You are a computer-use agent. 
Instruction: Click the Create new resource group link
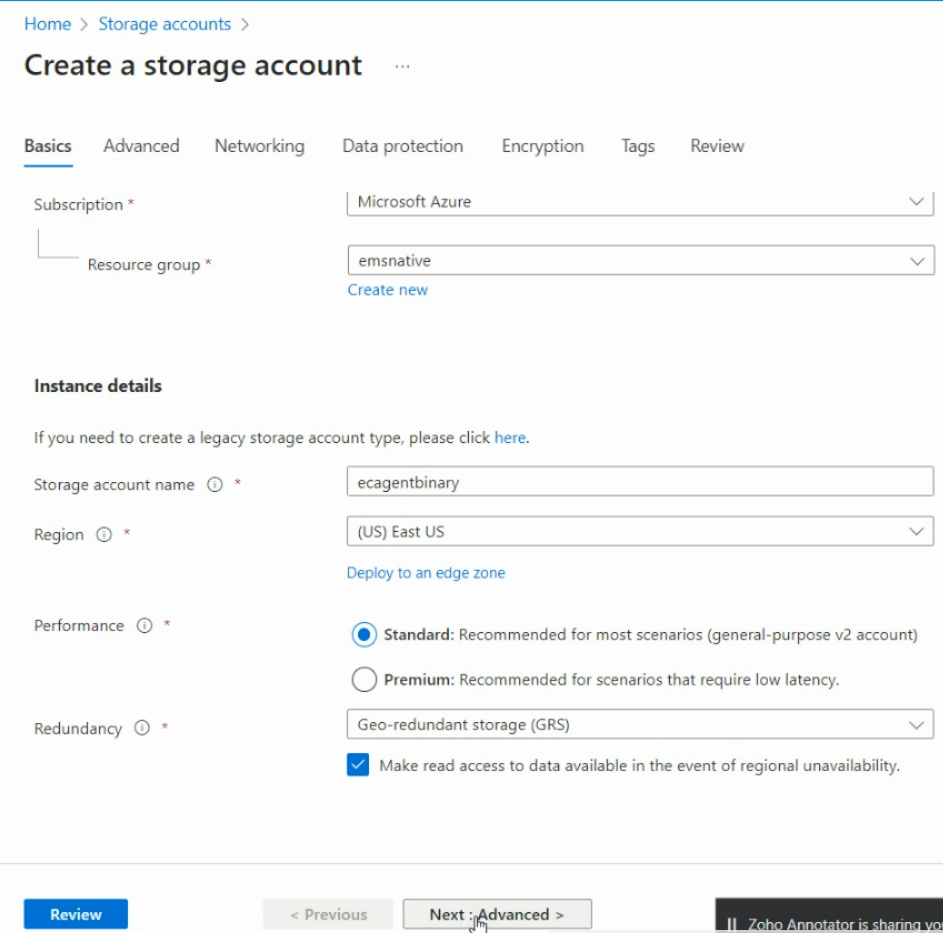tap(387, 290)
